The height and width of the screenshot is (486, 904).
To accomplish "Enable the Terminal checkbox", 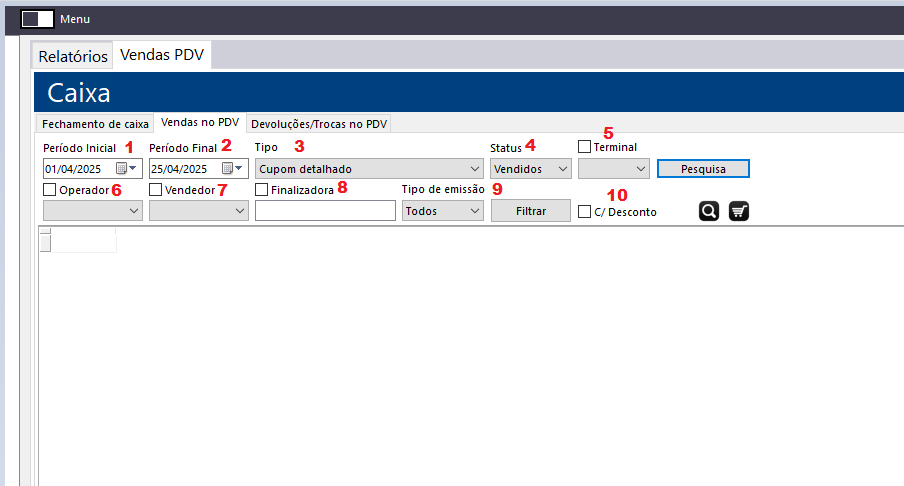I will 585,147.
